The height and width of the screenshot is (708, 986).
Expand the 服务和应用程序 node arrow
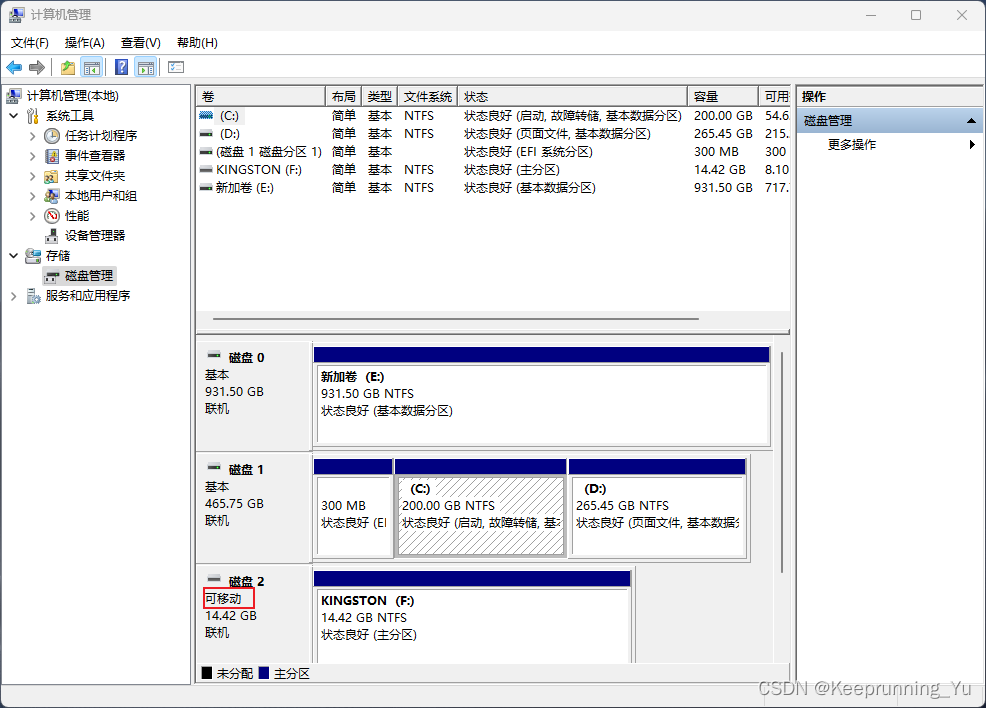click(x=14, y=296)
